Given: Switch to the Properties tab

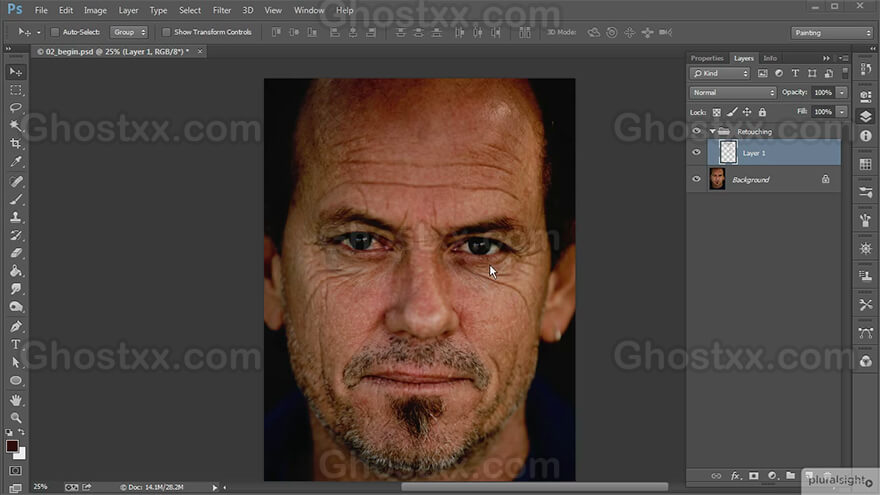Looking at the screenshot, I should (x=707, y=58).
